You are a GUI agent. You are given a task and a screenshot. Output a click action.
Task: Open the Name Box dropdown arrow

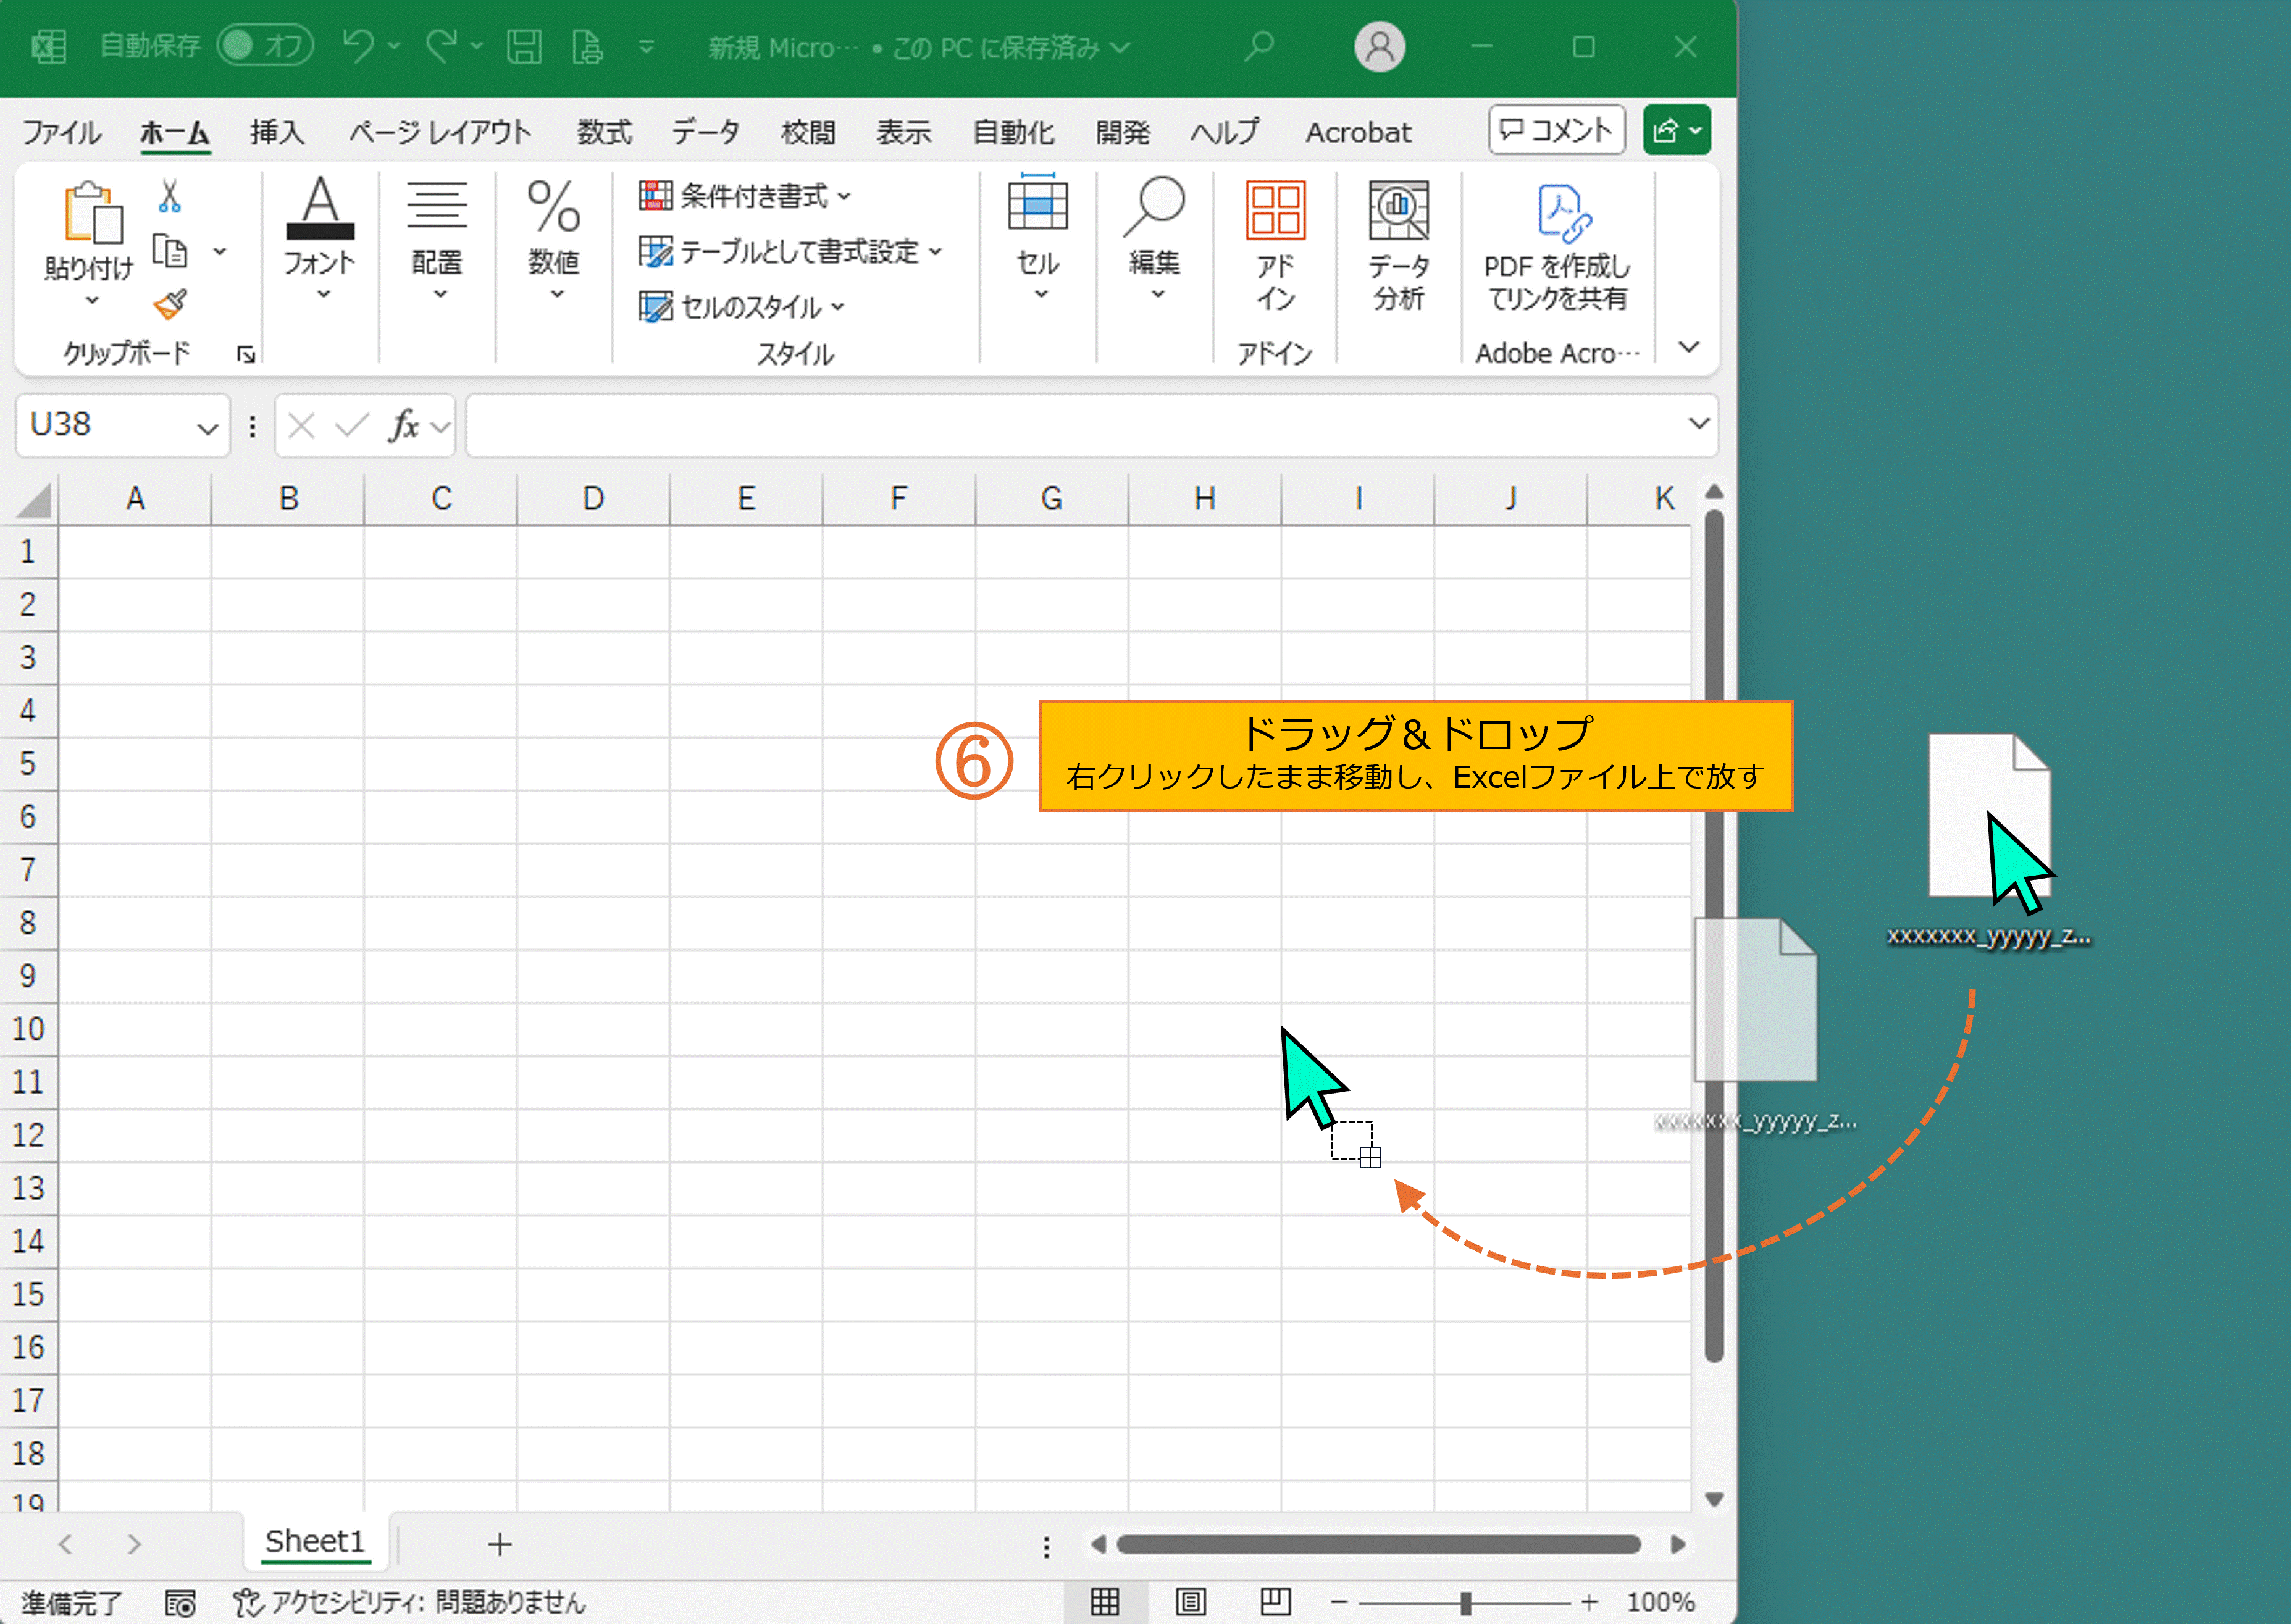[207, 429]
